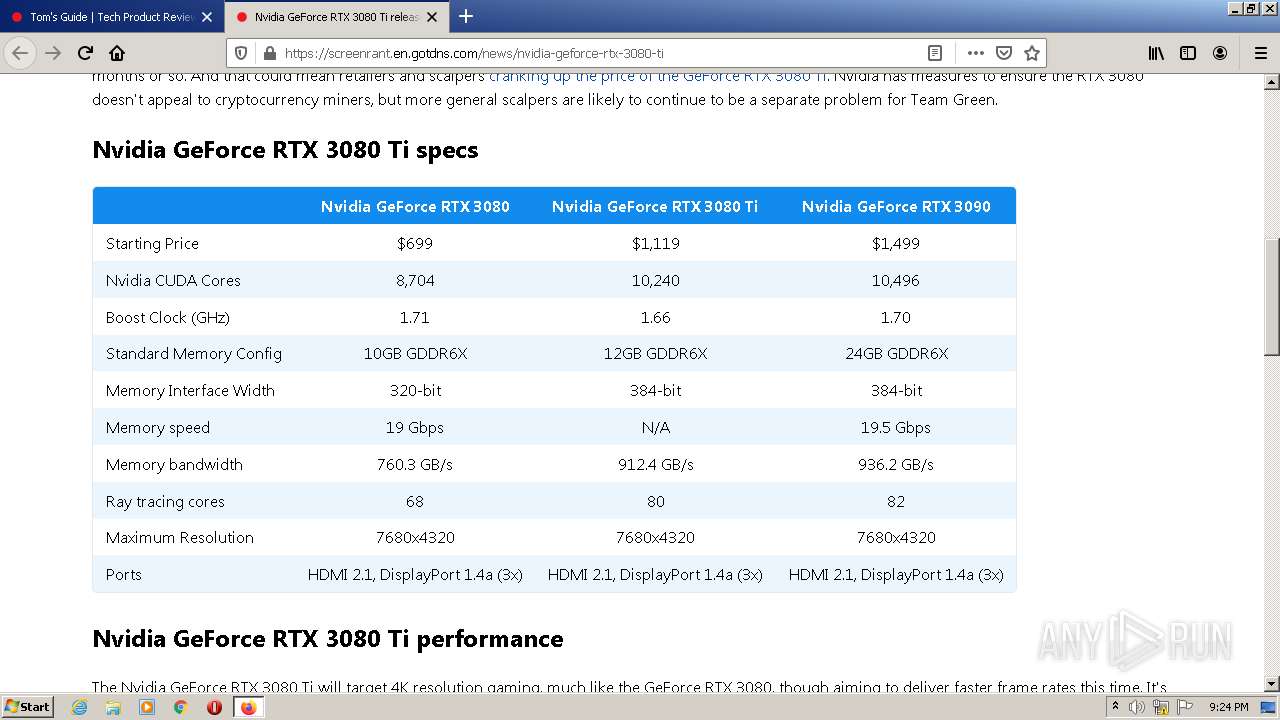The image size is (1280, 720).
Task: Click the '19.5 Gbps' cell
Action: [896, 428]
